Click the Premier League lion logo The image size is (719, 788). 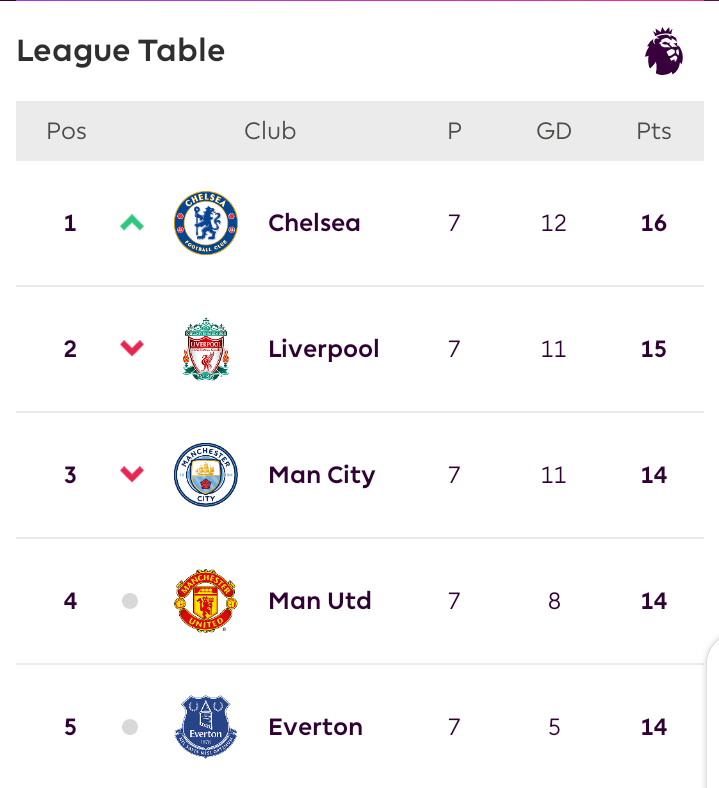click(x=664, y=51)
